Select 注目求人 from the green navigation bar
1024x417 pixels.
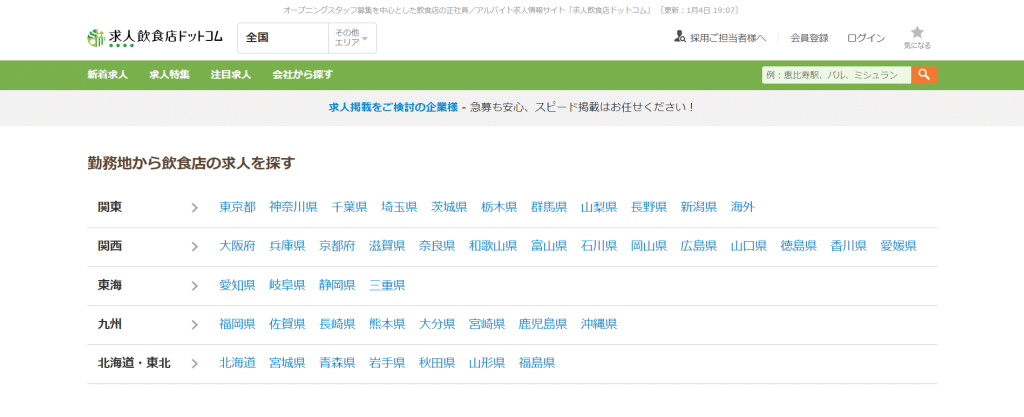(x=230, y=75)
